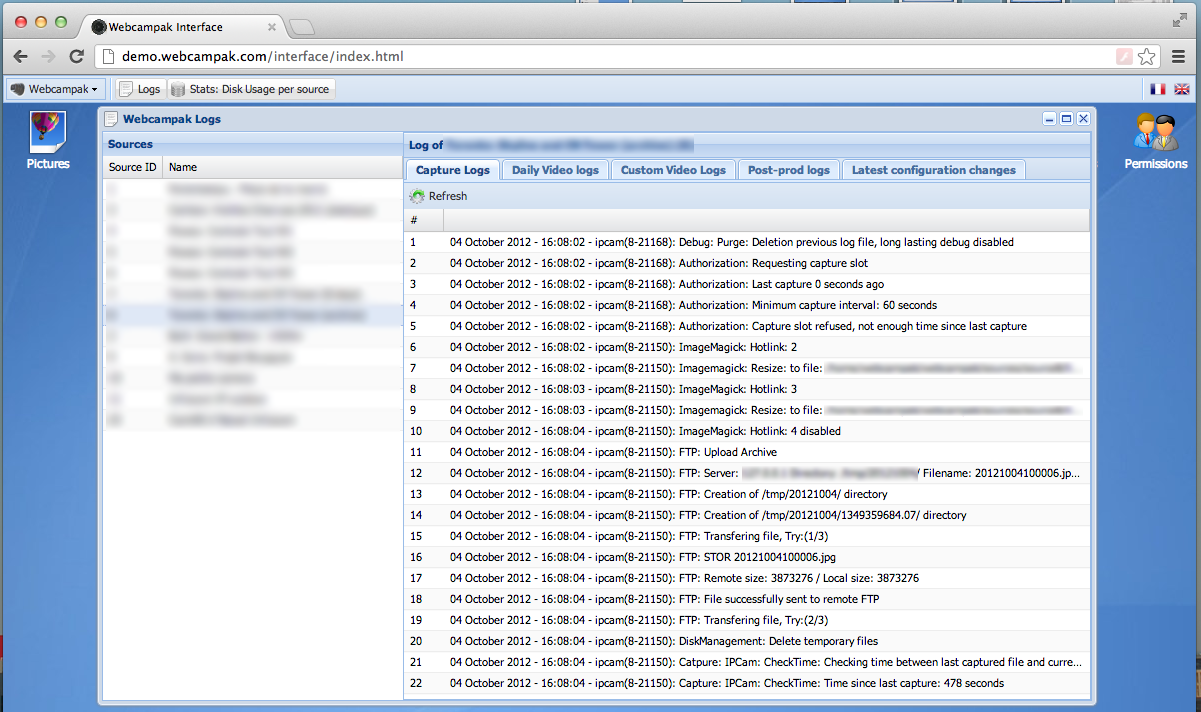Image resolution: width=1201 pixels, height=712 pixels.
Task: Click the browser forward arrow
Action: (48, 56)
